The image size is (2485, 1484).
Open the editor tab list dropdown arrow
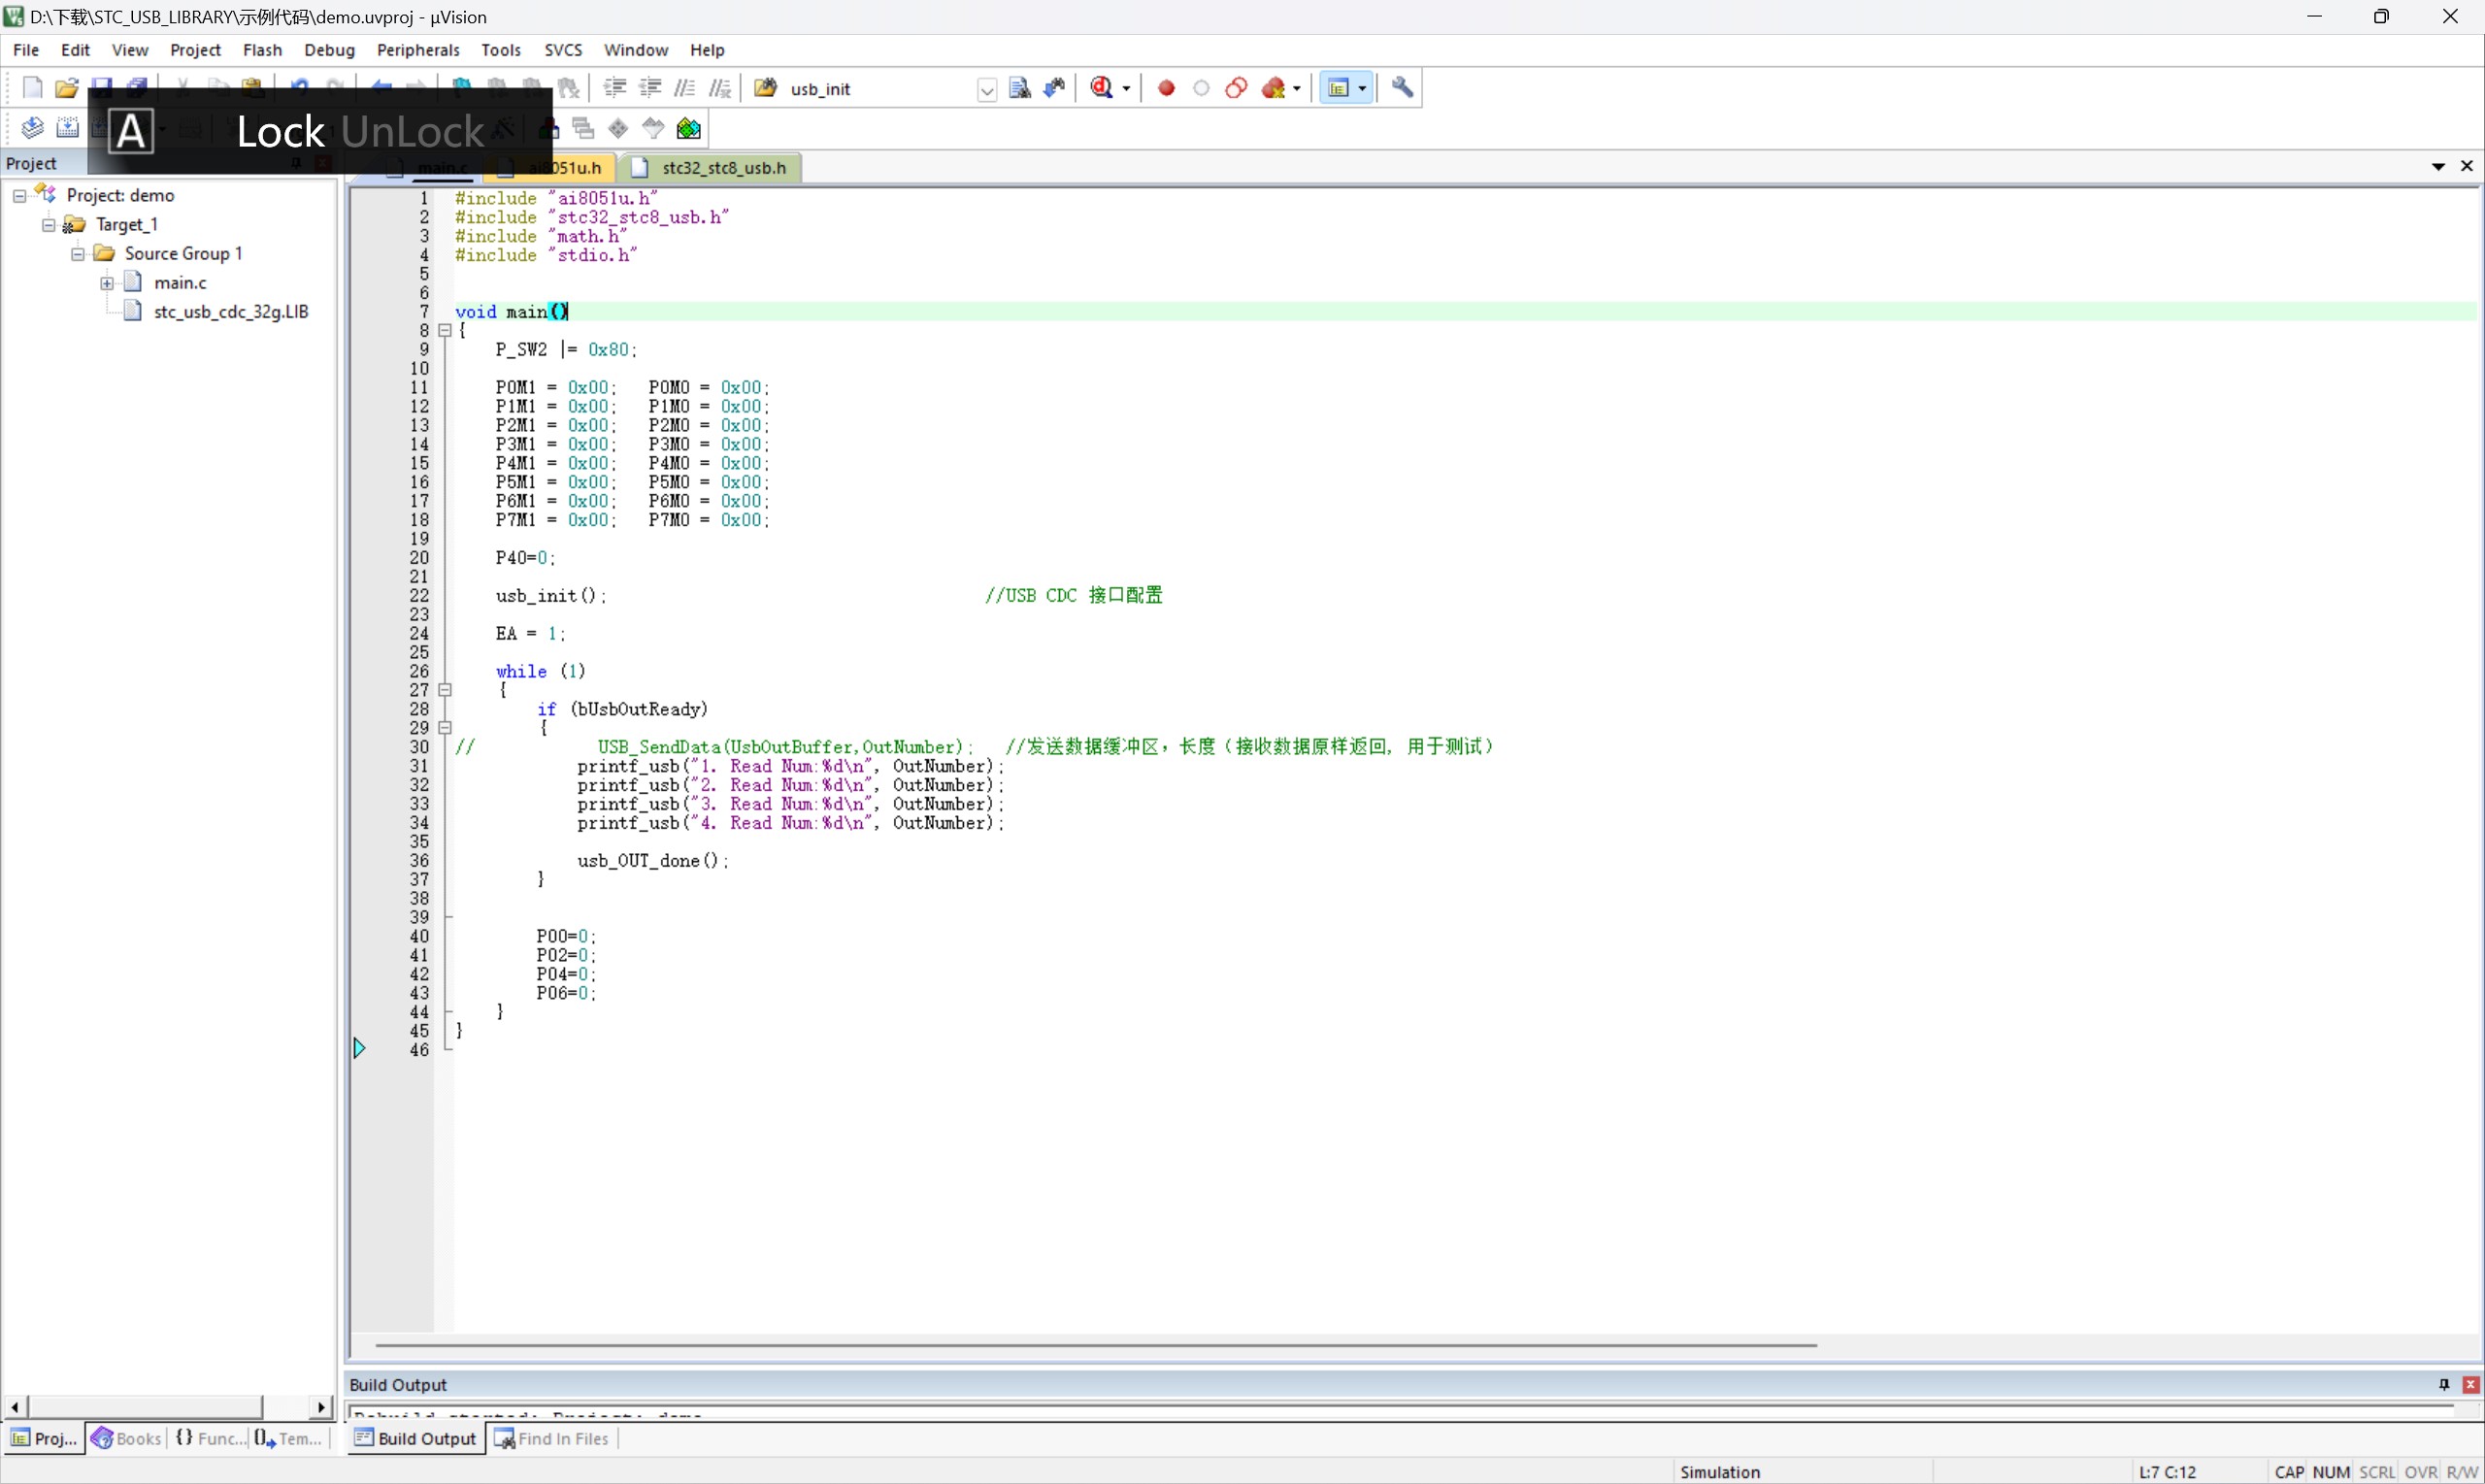tap(2438, 166)
